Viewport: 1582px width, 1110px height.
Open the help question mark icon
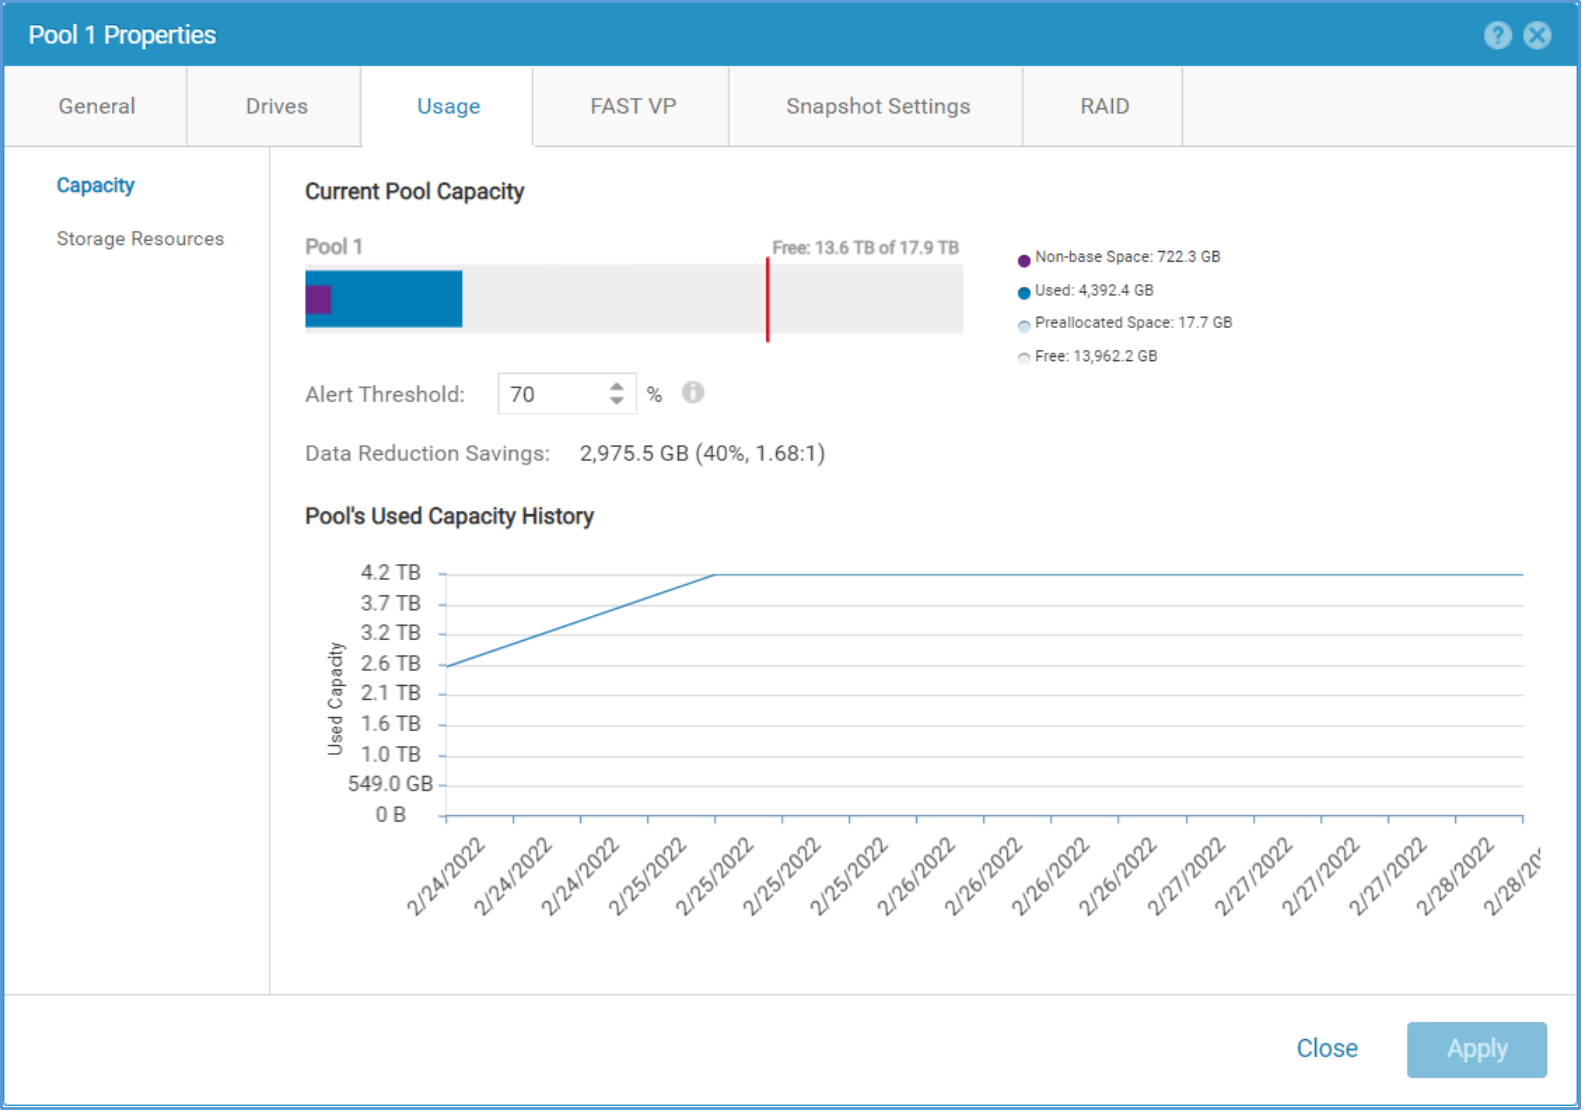[x=1497, y=36]
